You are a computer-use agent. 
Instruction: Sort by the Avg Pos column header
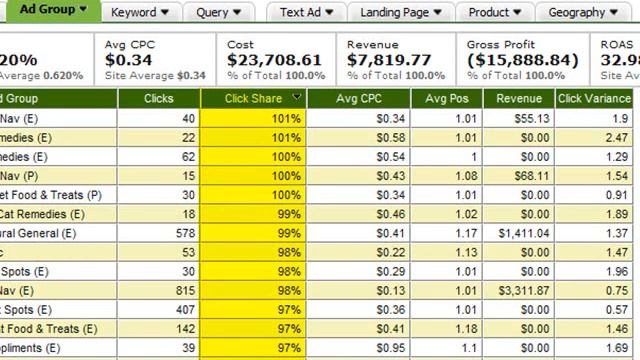(x=447, y=99)
